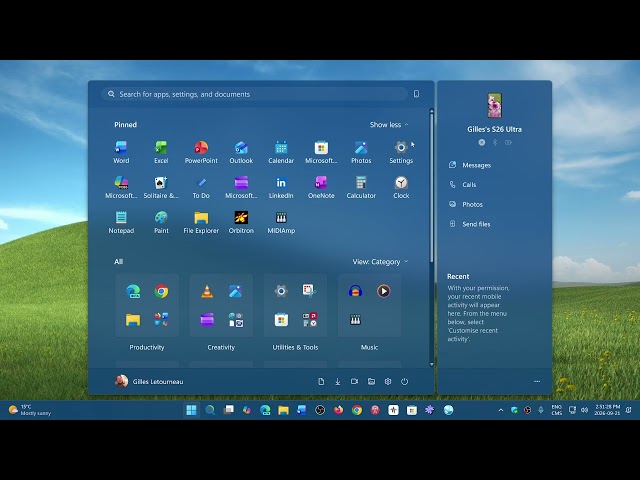Image resolution: width=640 pixels, height=480 pixels.
Task: Open Settings gear in the Start footer
Action: 388,381
